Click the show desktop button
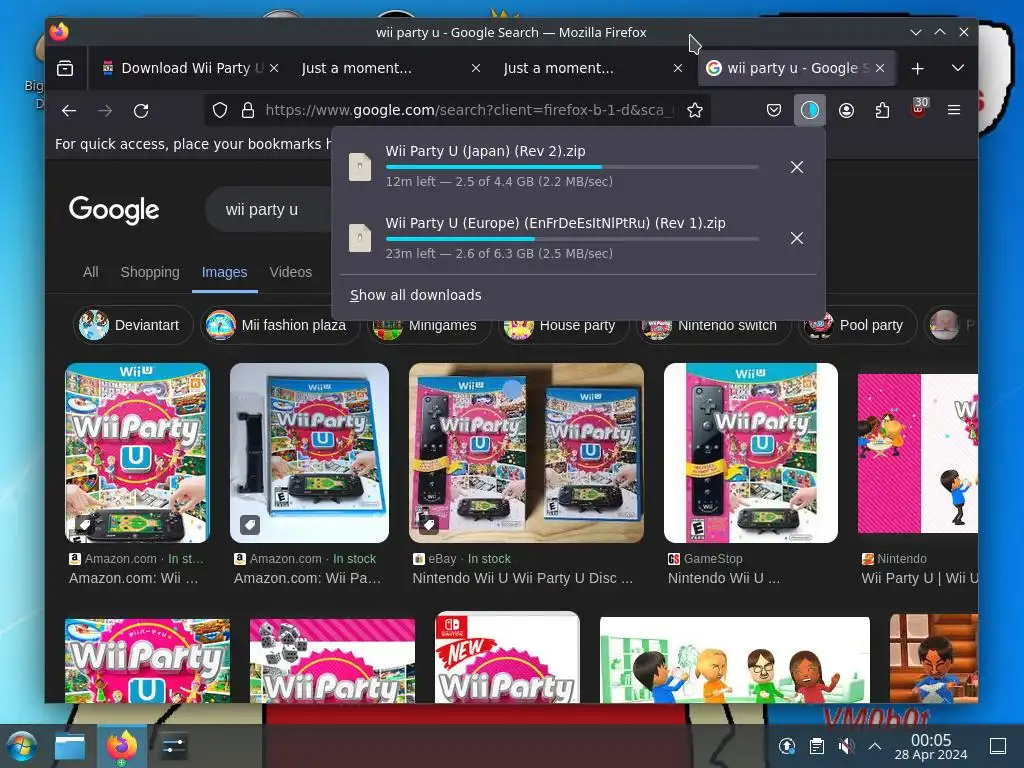Image resolution: width=1024 pixels, height=768 pixels. (x=998, y=746)
